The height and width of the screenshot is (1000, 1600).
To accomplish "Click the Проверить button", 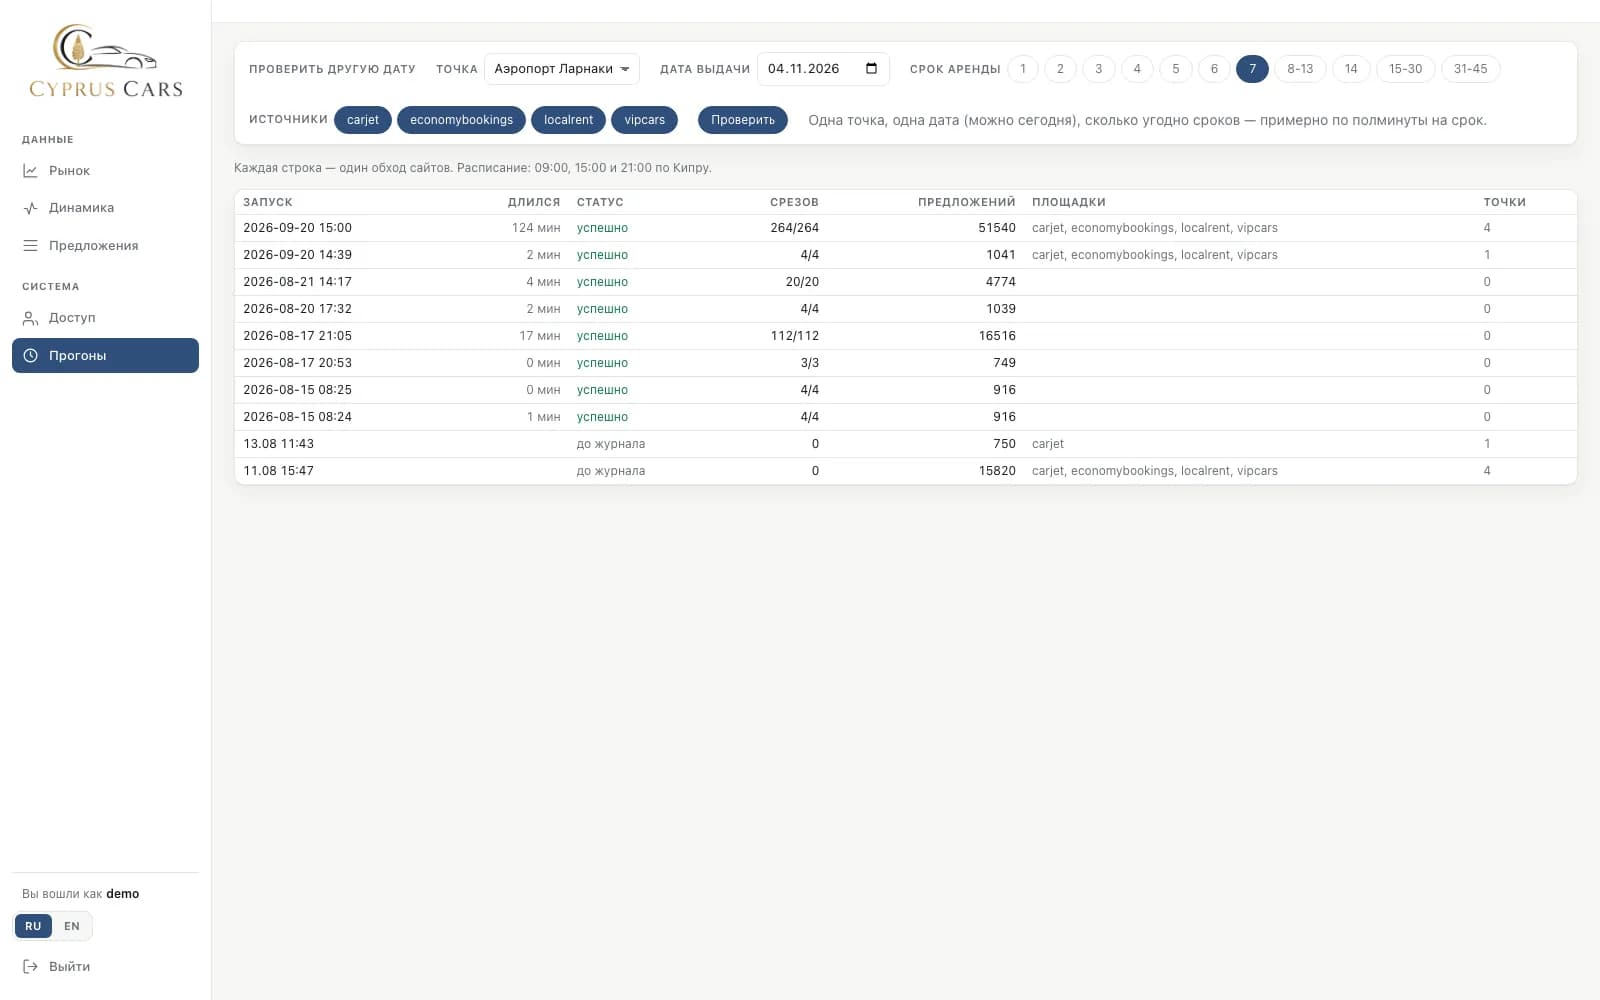I will pyautogui.click(x=743, y=120).
